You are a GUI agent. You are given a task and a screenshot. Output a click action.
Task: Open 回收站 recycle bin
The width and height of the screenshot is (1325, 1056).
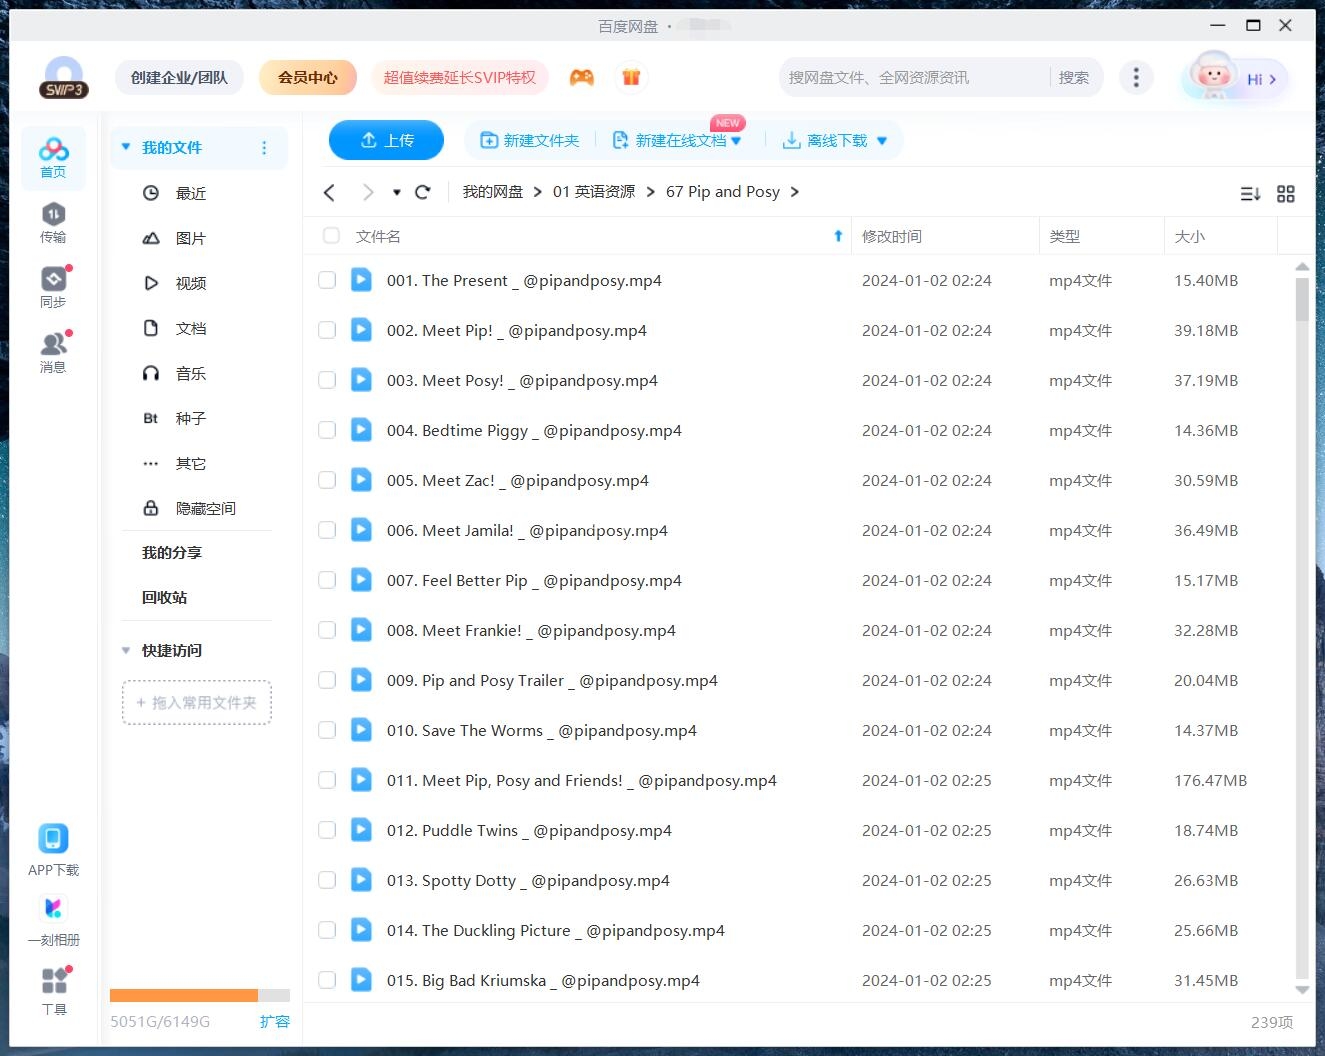pyautogui.click(x=165, y=597)
